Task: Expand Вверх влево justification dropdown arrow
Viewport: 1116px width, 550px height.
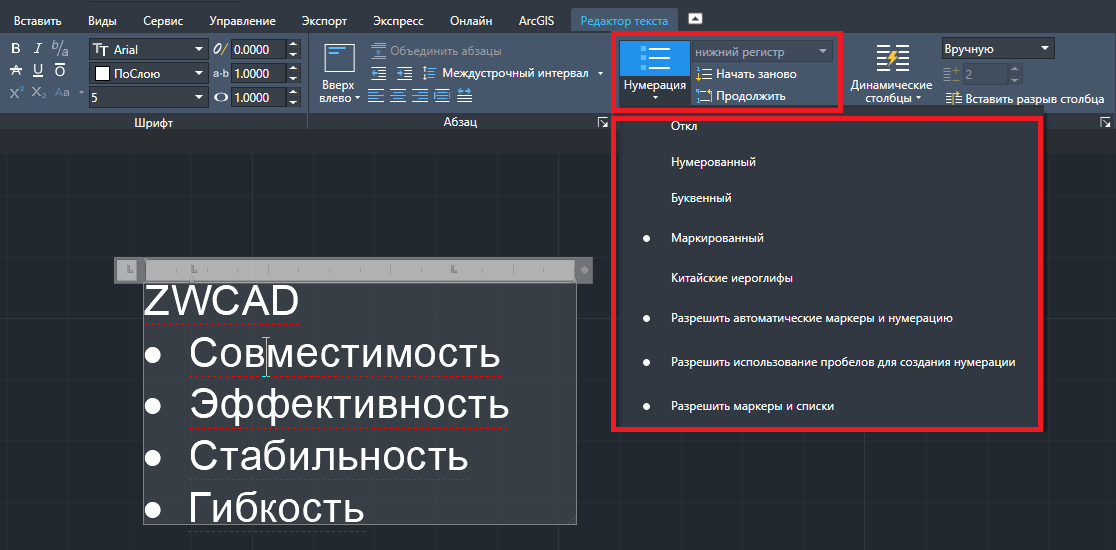Action: tap(357, 98)
